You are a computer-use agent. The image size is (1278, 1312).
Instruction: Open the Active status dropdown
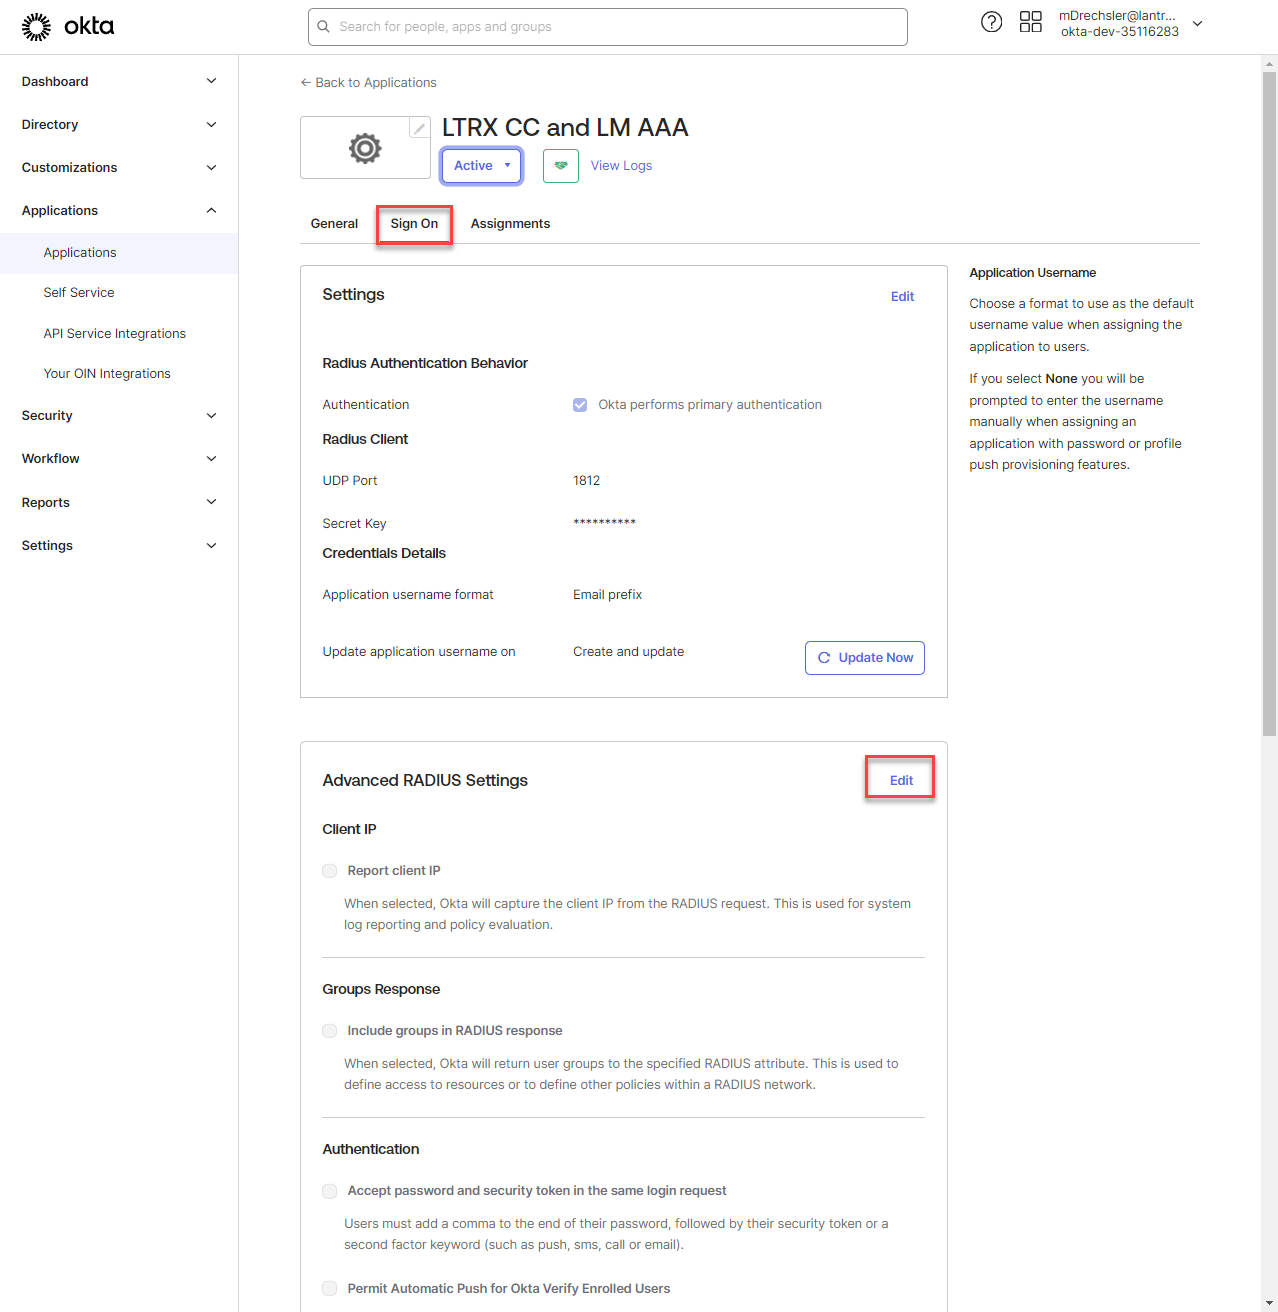pyautogui.click(x=482, y=166)
